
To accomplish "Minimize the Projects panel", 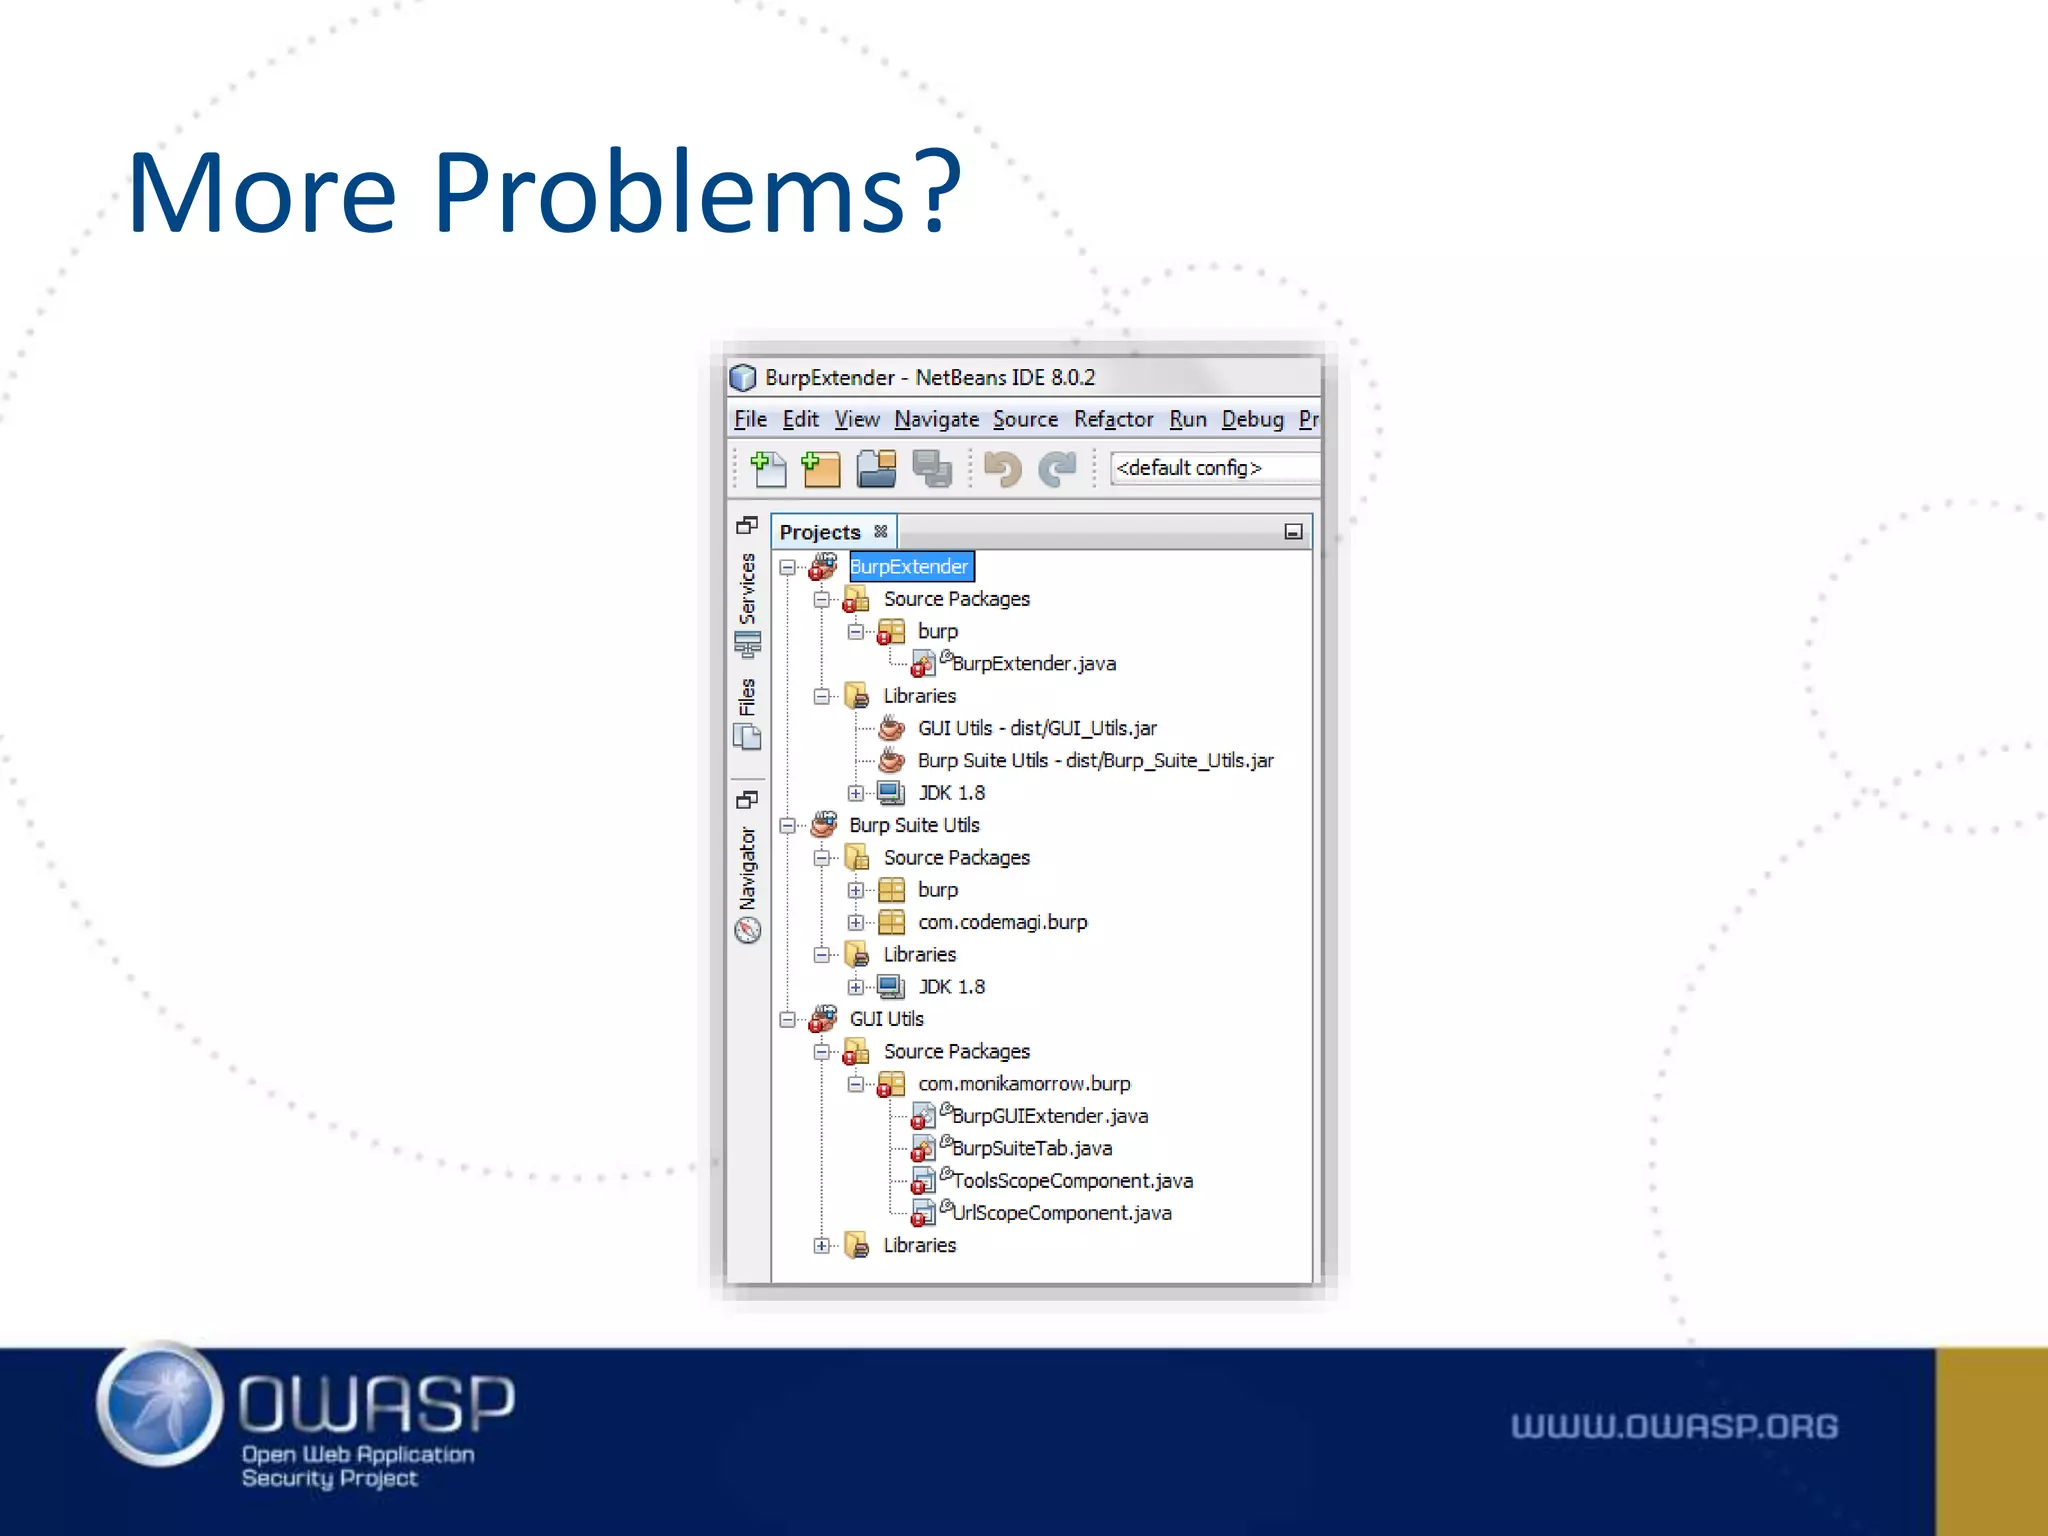I will point(1293,532).
